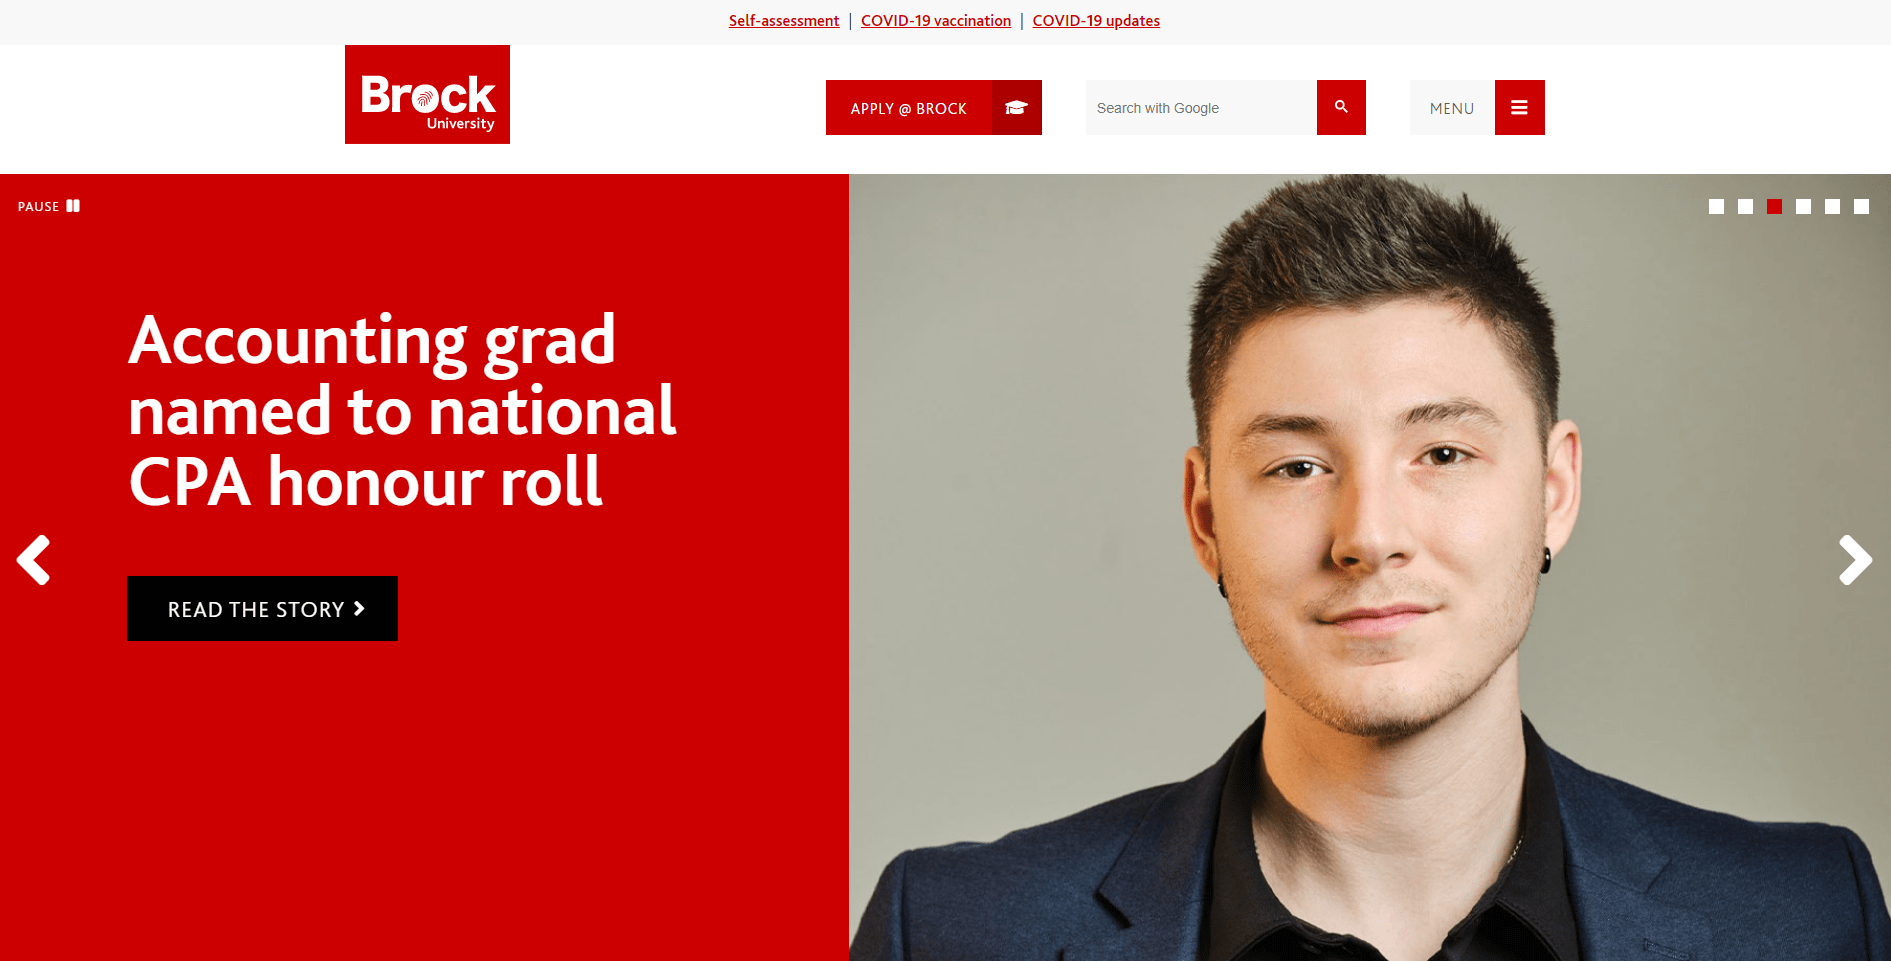Image resolution: width=1891 pixels, height=961 pixels.
Task: Select the fourth slide indicator square
Action: (x=1803, y=206)
